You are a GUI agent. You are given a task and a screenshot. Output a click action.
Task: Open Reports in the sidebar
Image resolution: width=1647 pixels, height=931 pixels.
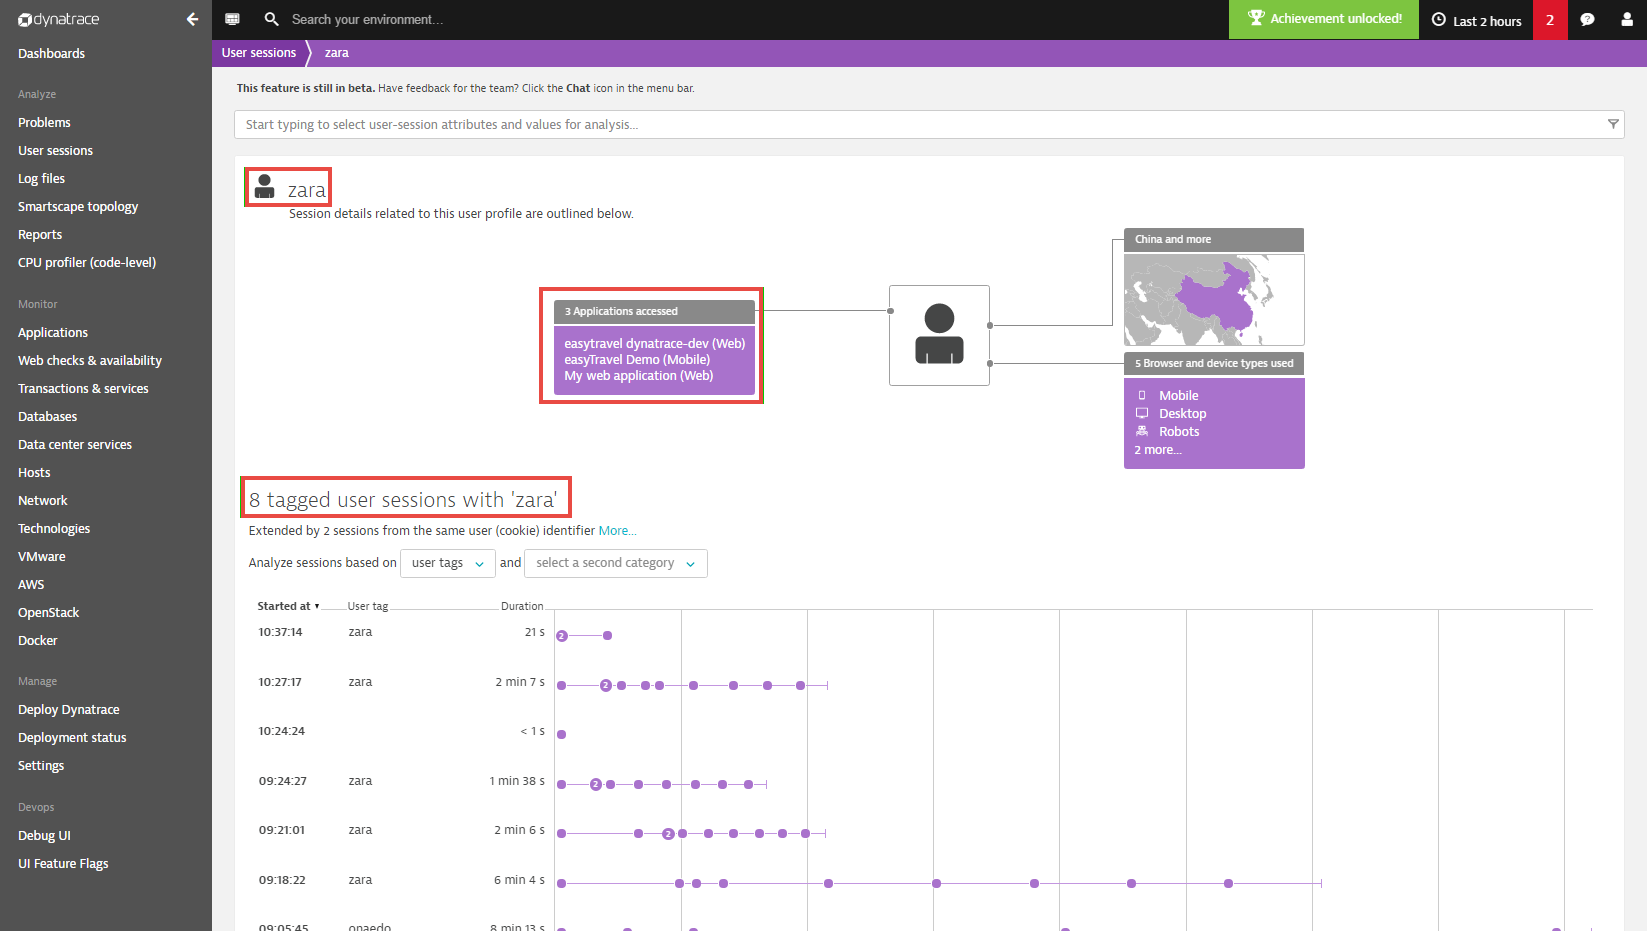coord(40,234)
